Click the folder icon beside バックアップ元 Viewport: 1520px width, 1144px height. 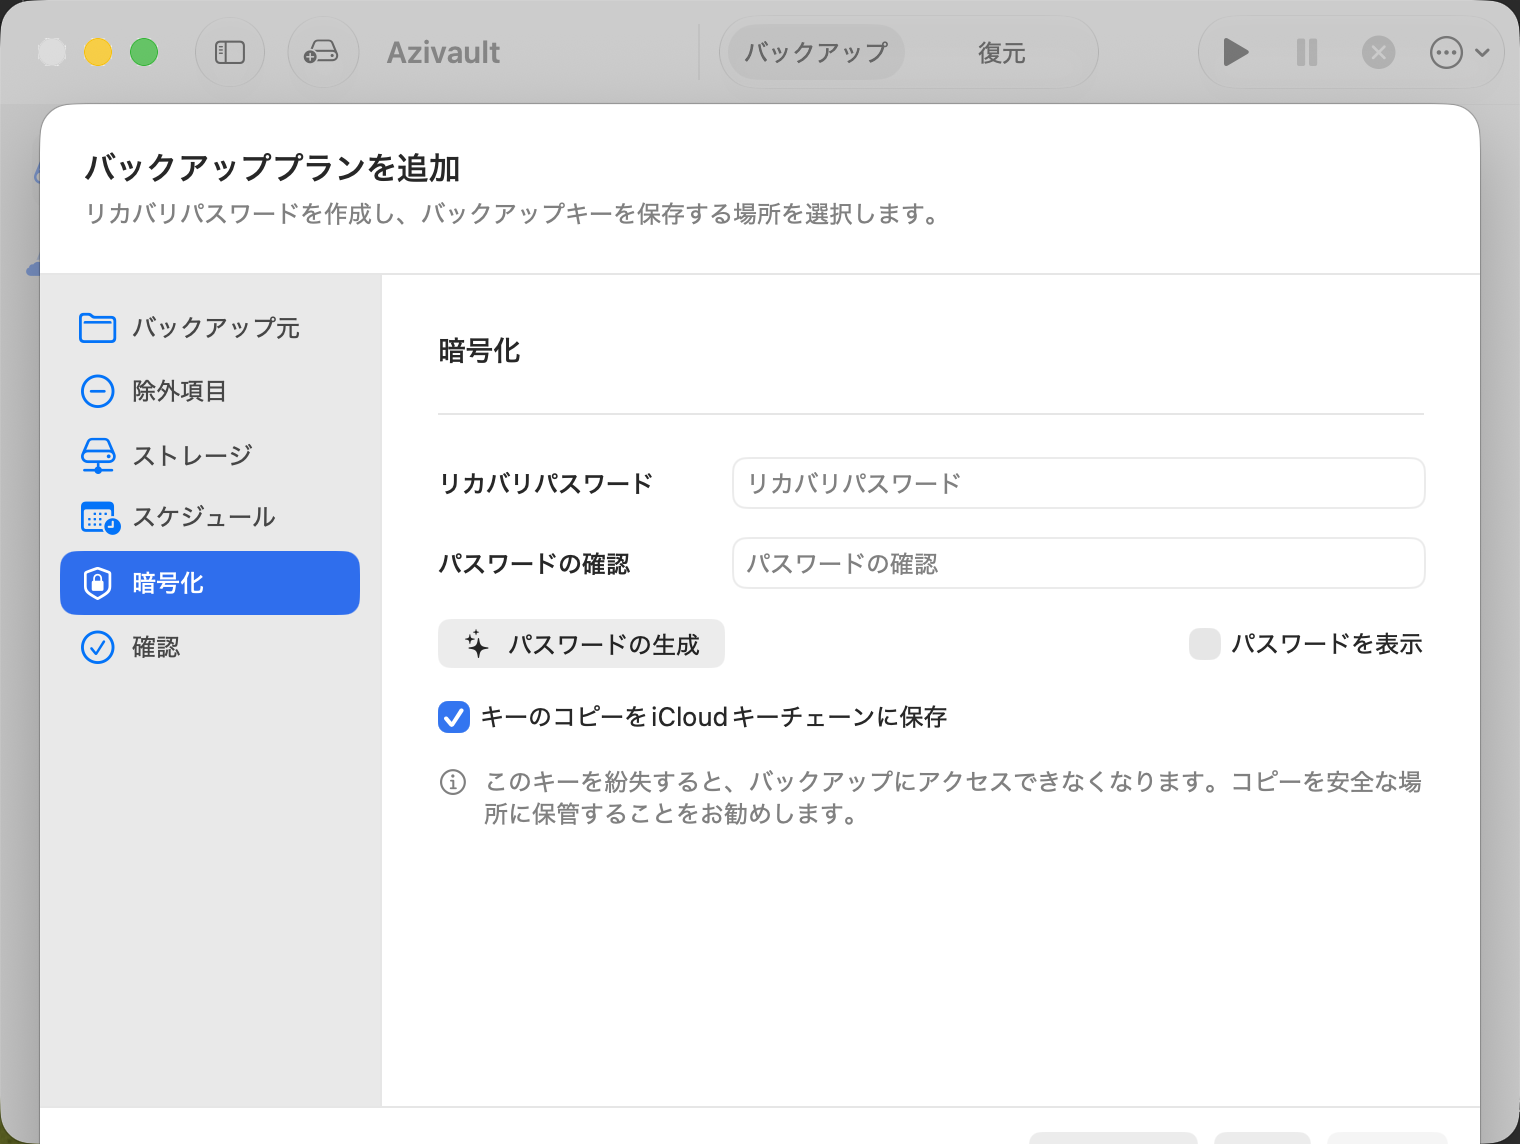97,327
